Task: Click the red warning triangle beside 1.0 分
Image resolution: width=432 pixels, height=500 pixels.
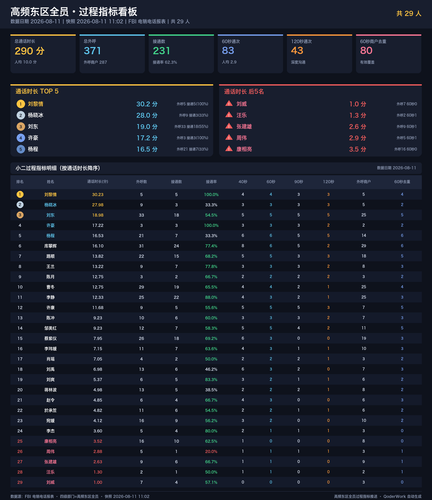Action: tap(229, 104)
